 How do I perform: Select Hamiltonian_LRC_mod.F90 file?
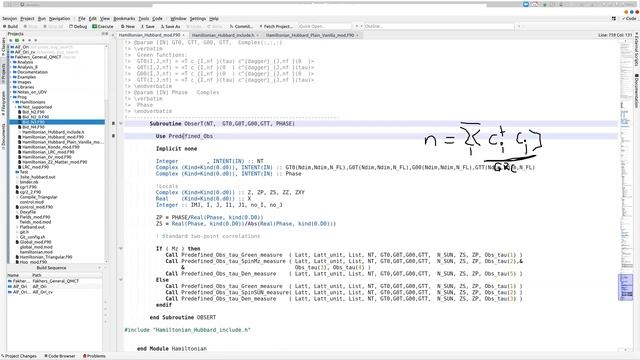pos(48,152)
